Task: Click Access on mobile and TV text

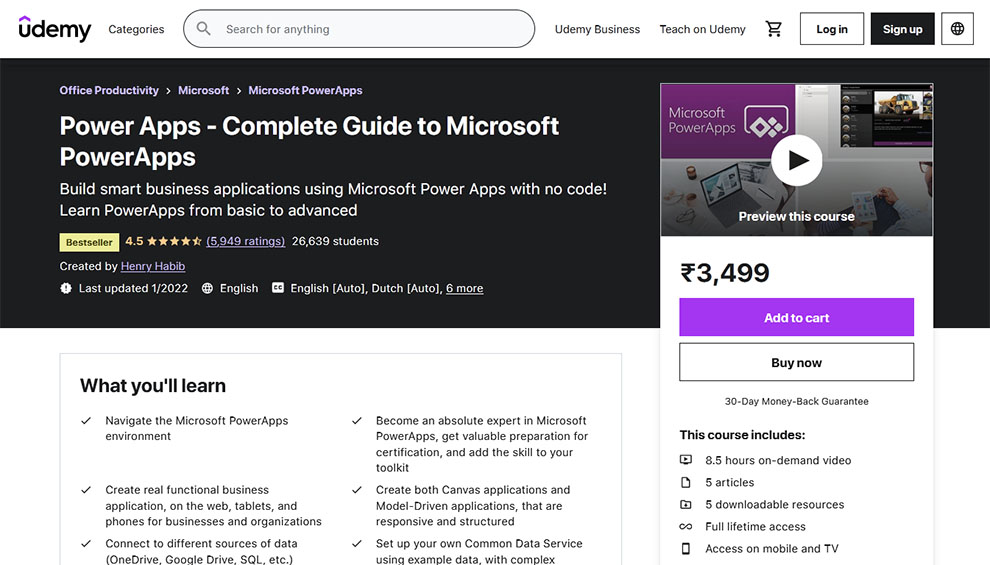Action: 772,549
